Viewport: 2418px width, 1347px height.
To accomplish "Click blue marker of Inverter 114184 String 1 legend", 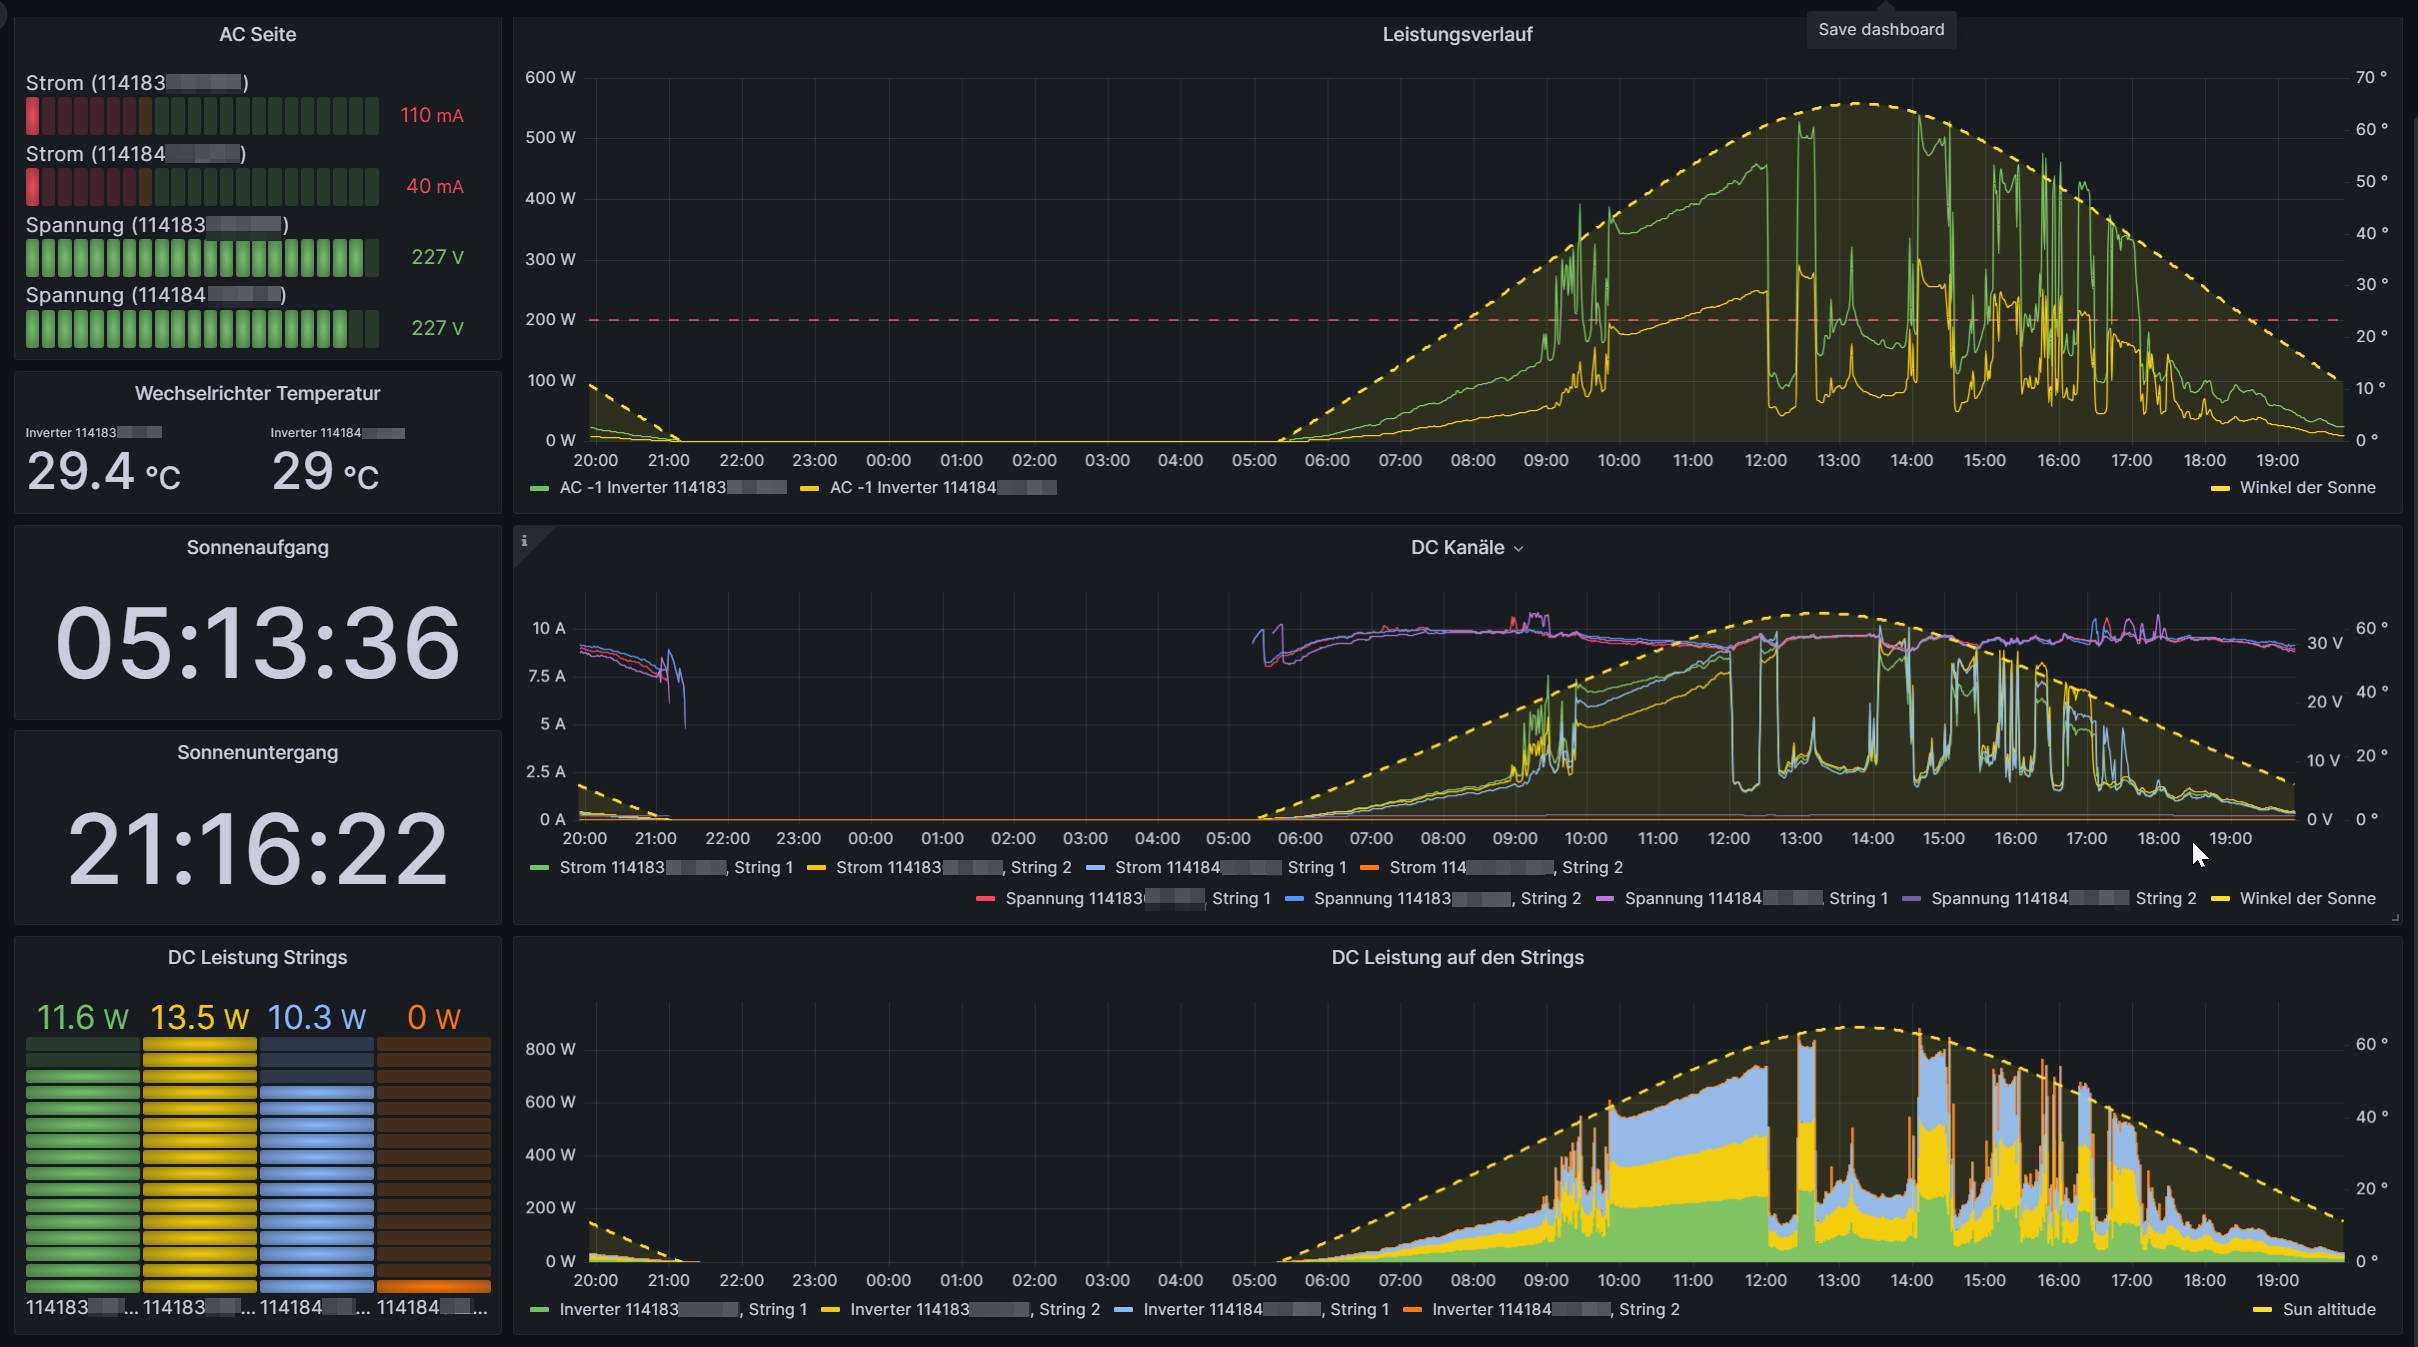I will (1123, 1310).
